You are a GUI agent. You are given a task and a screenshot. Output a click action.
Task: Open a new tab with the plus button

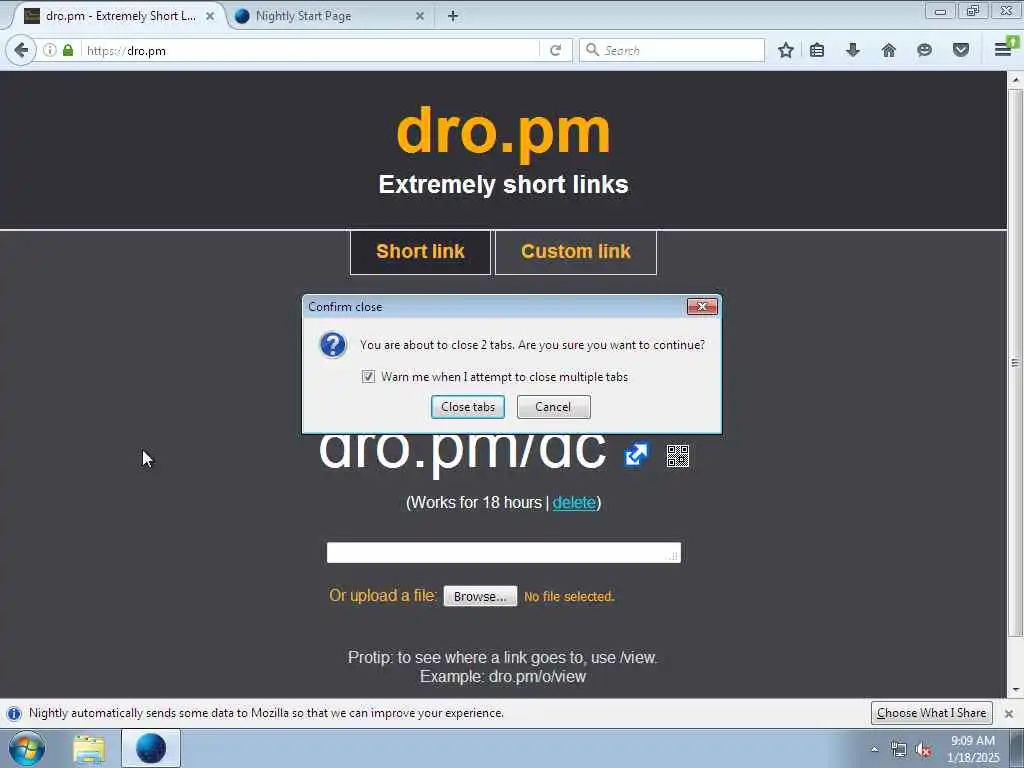click(453, 16)
